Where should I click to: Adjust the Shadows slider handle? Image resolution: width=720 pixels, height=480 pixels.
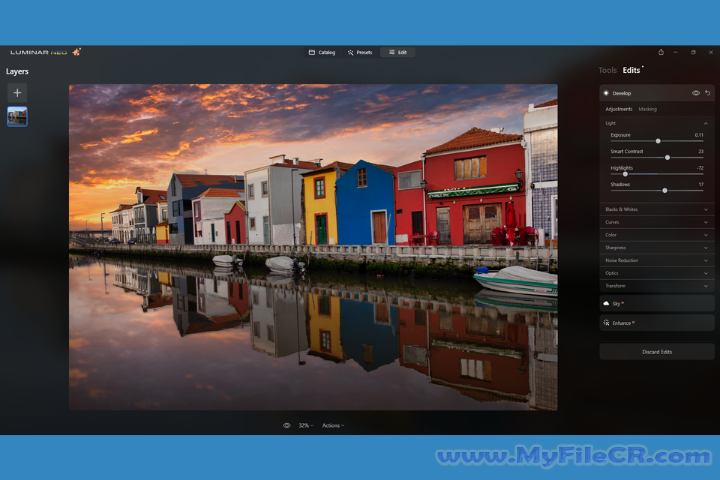point(664,190)
